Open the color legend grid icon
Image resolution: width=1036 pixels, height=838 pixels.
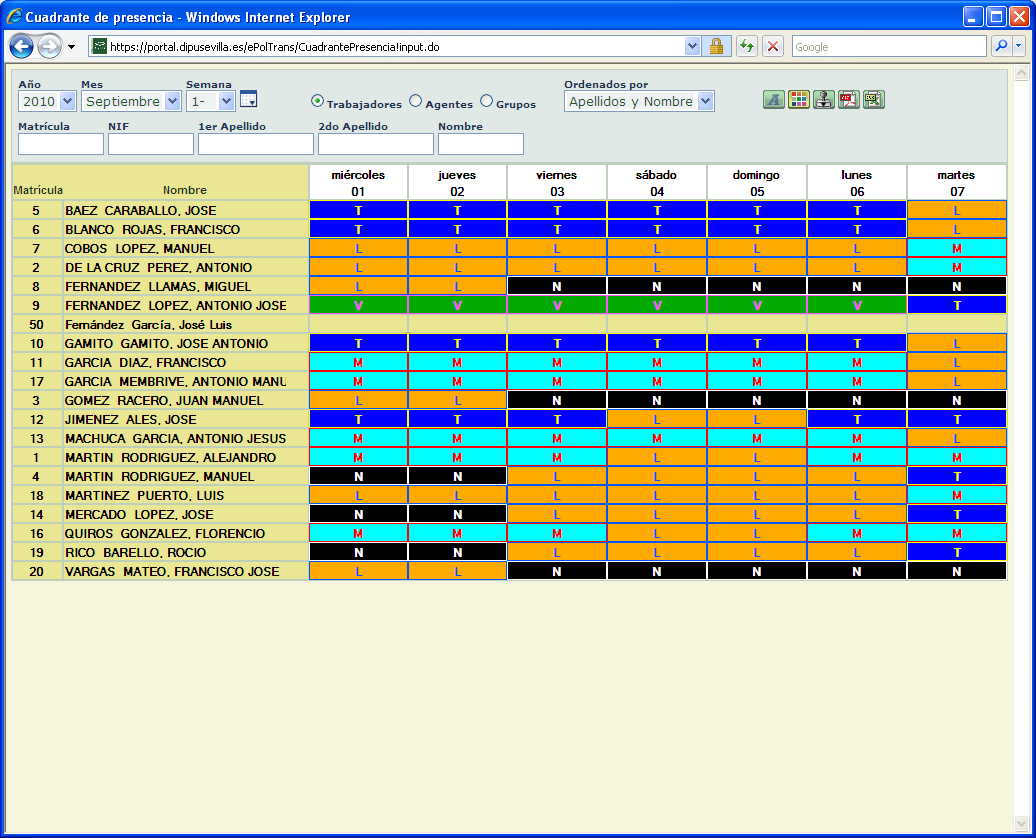pyautogui.click(x=798, y=99)
